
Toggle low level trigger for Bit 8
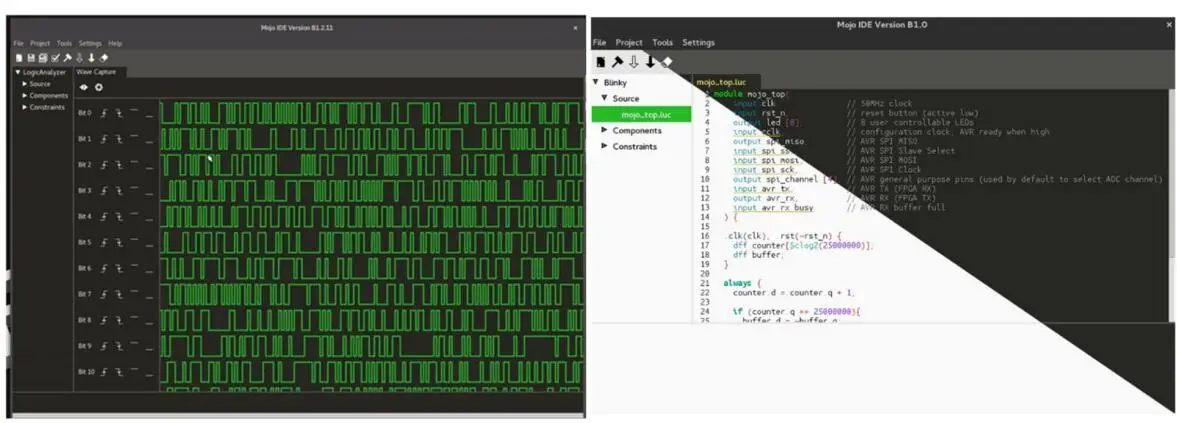[150, 324]
